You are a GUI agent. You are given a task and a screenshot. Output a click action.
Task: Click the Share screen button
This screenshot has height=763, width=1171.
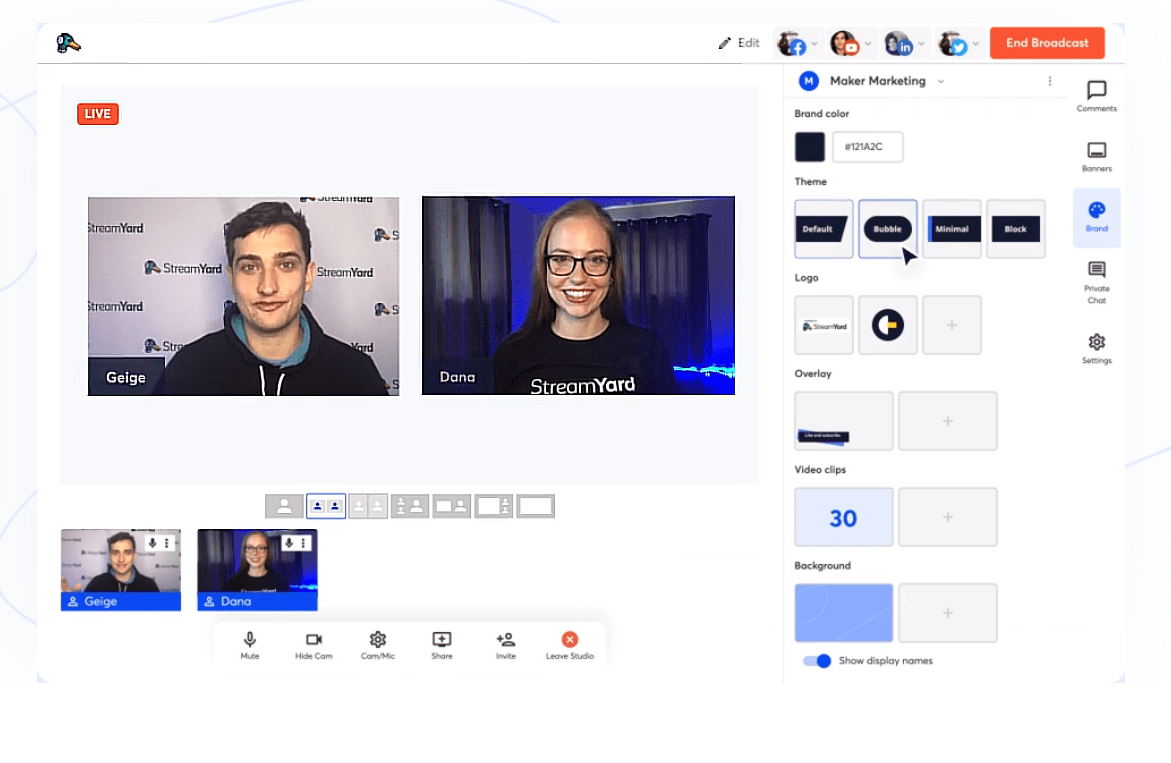pyautogui.click(x=442, y=646)
